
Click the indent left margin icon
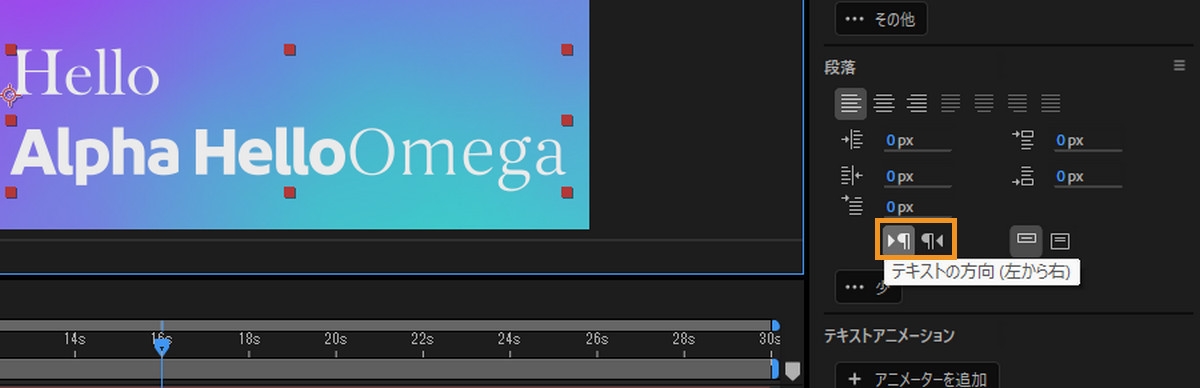(851, 140)
